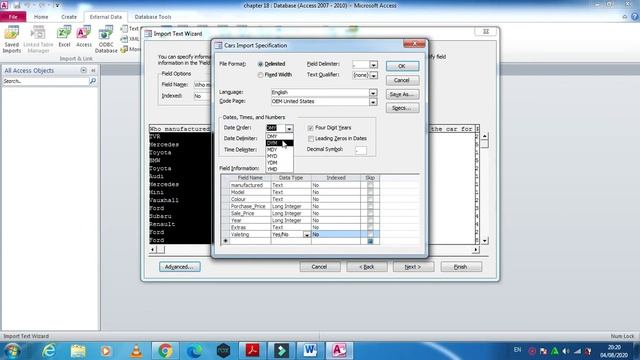
Task: Open the Access Help question mark icon
Action: click(x=634, y=17)
